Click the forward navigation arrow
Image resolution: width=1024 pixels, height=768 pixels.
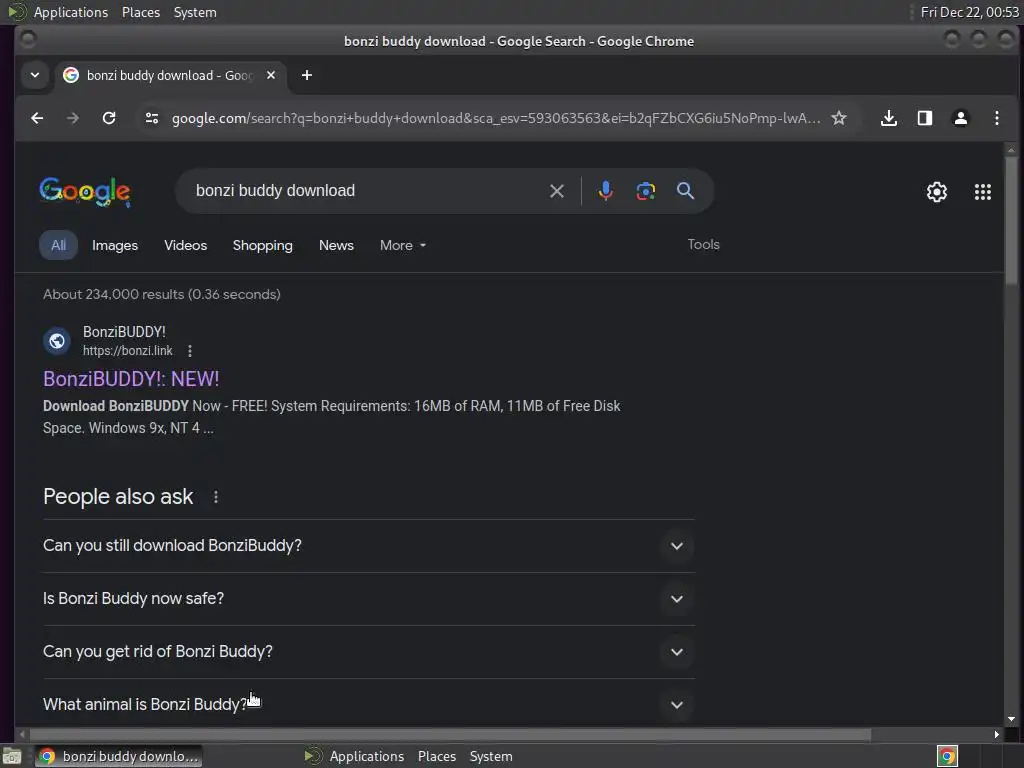pos(73,118)
